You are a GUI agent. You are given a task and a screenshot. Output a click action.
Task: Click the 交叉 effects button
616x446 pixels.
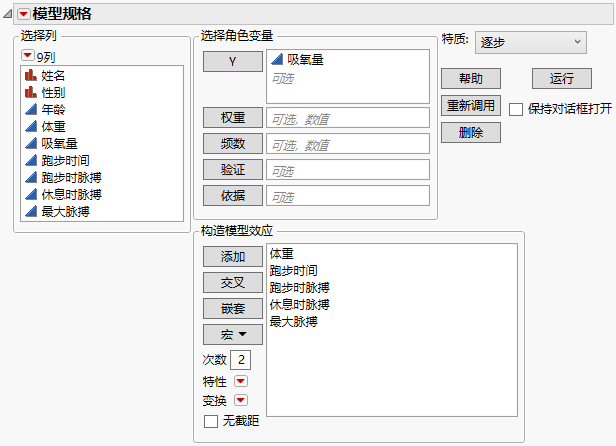(233, 282)
